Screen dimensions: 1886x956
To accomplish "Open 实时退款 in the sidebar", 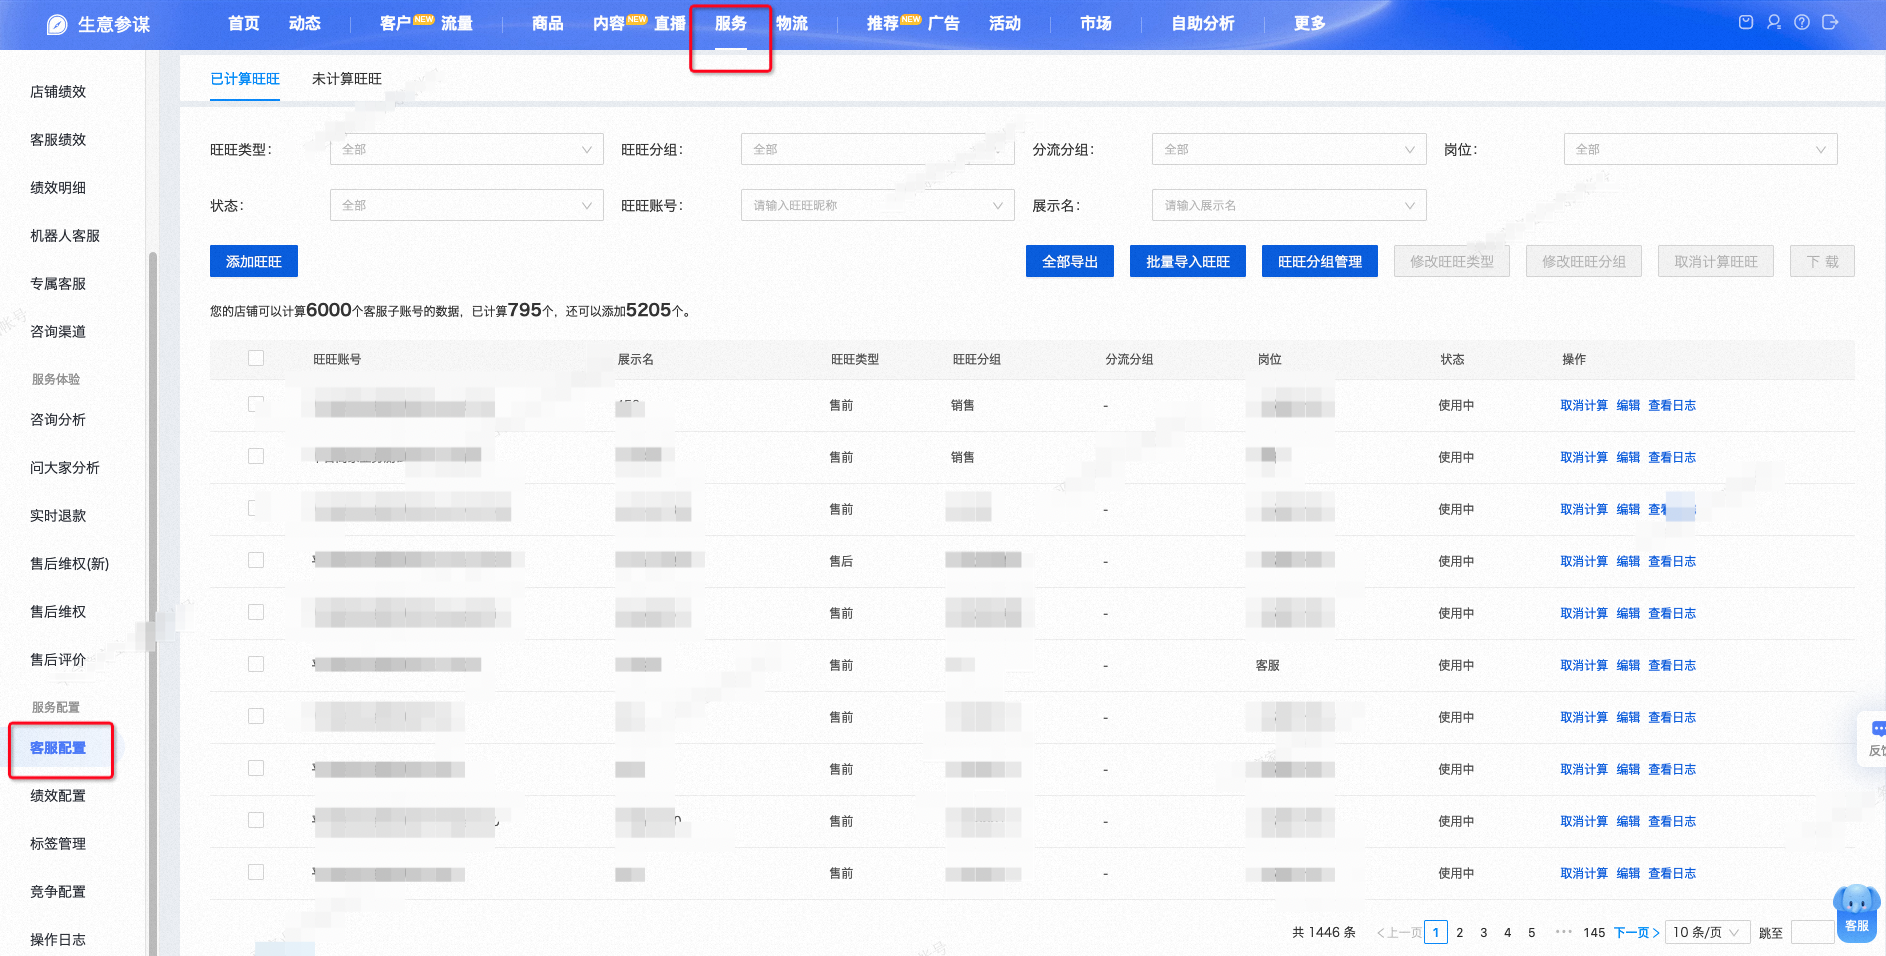I will pos(58,515).
